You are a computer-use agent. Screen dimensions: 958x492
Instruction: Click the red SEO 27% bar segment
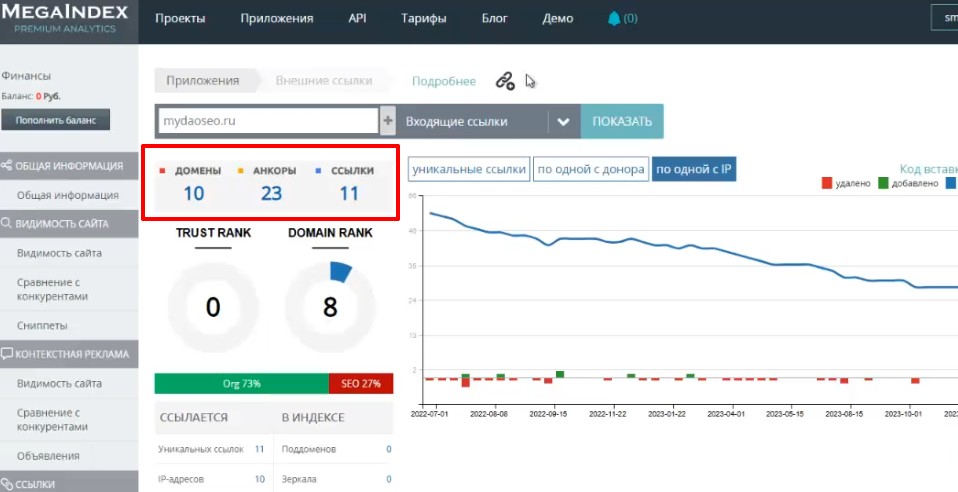360,384
